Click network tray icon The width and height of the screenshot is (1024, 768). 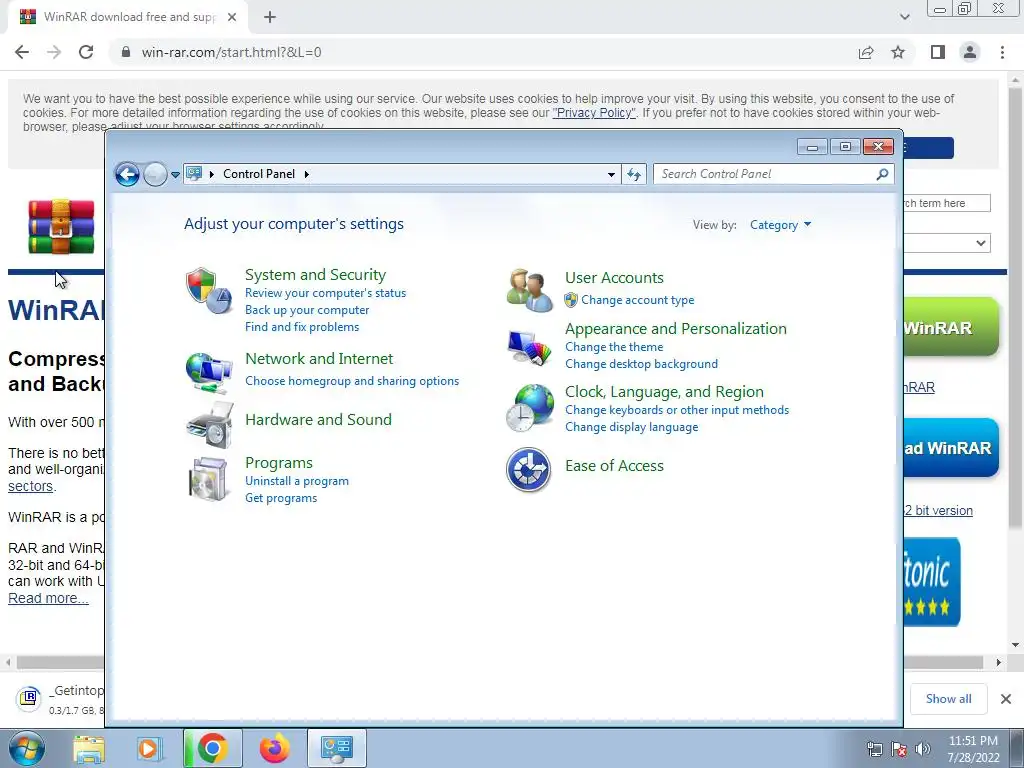874,749
